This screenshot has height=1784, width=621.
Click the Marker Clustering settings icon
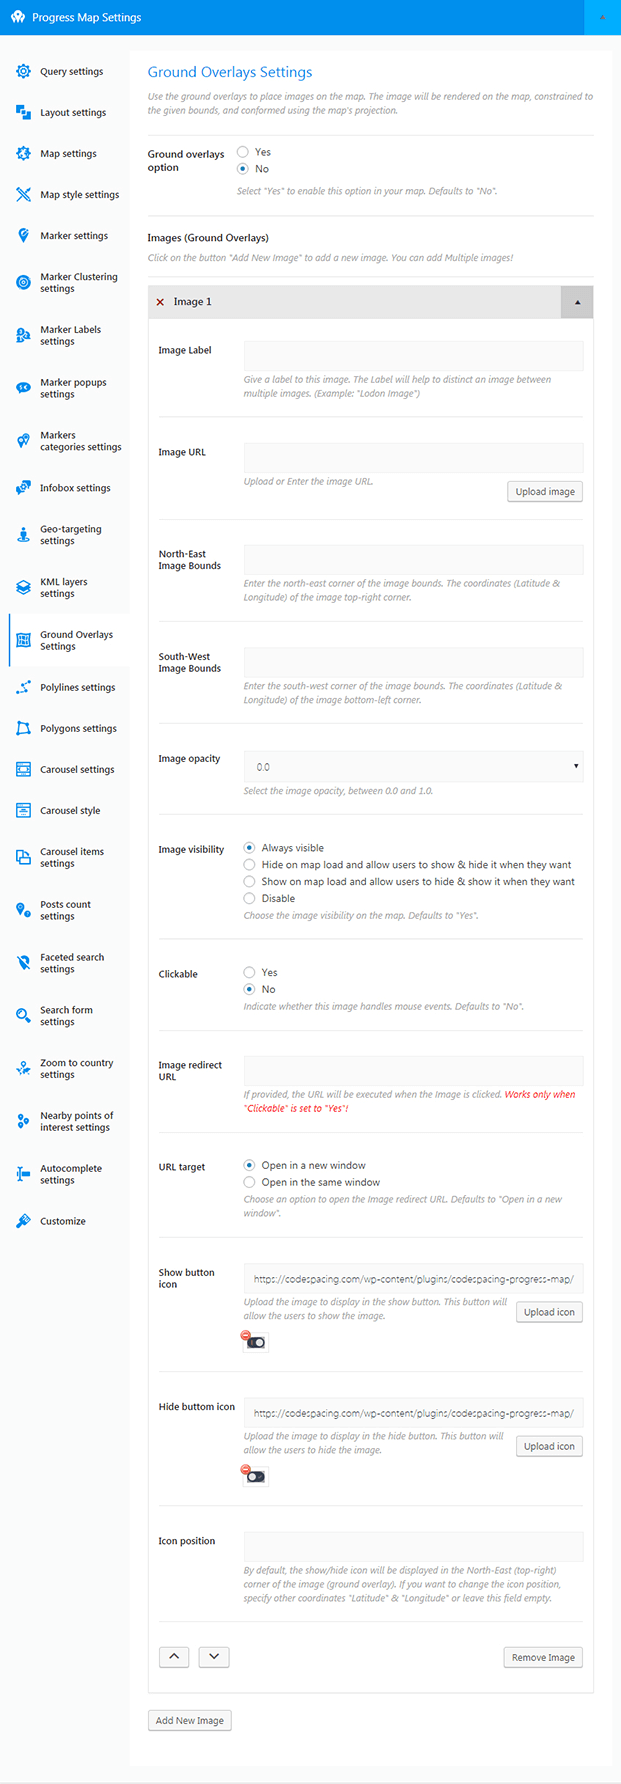click(x=23, y=282)
